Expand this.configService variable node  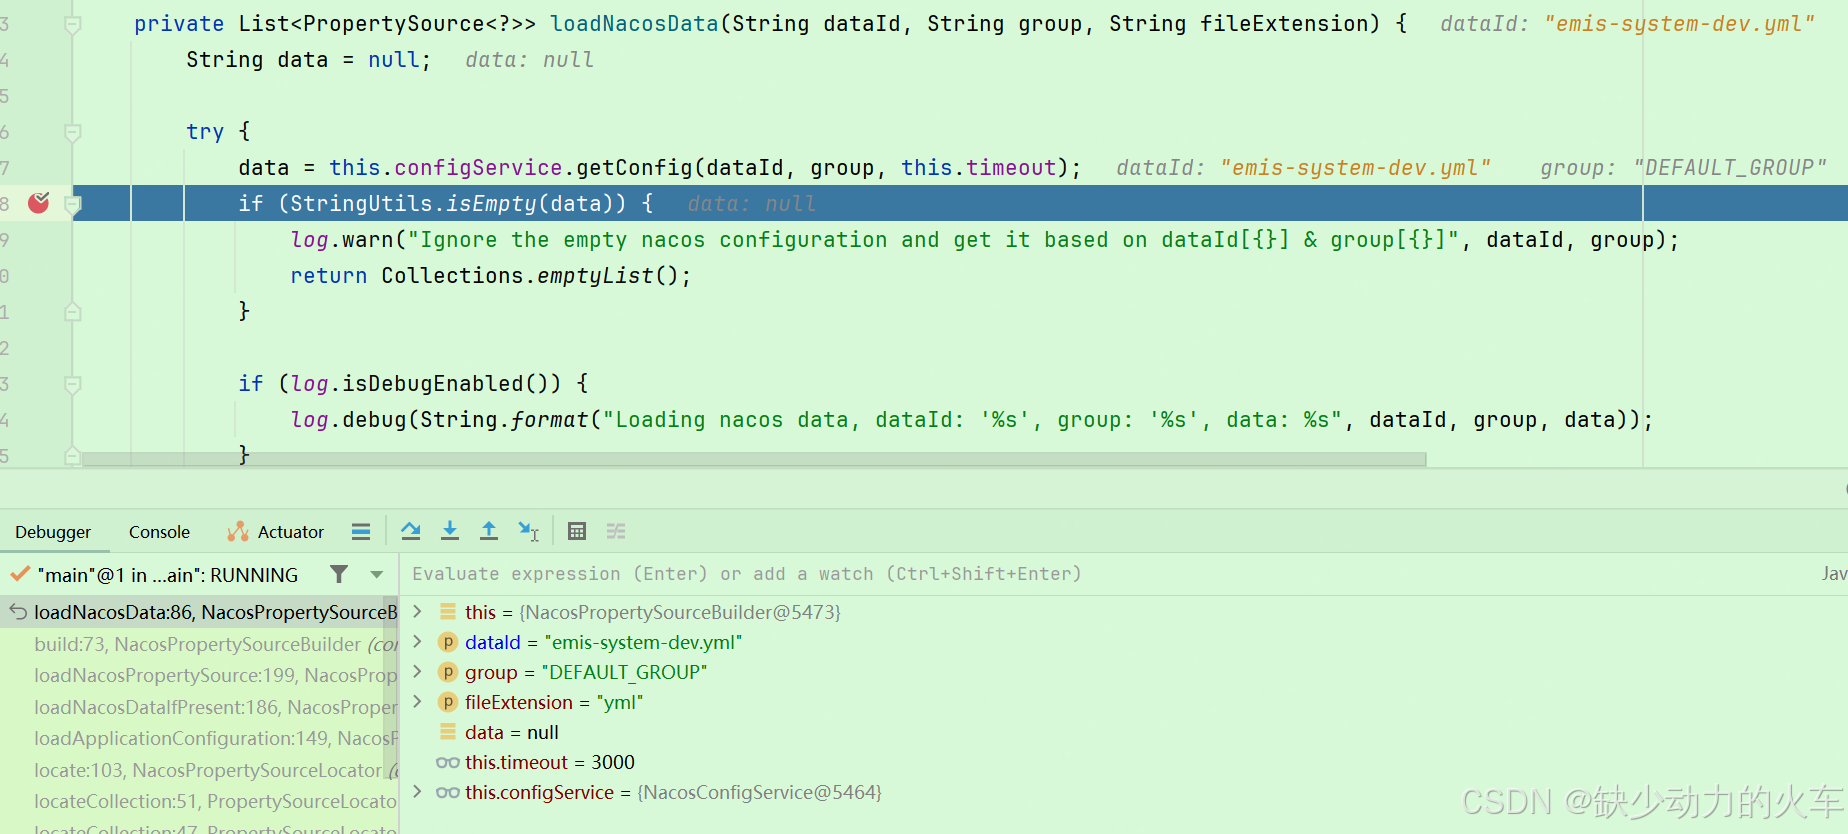pos(417,791)
